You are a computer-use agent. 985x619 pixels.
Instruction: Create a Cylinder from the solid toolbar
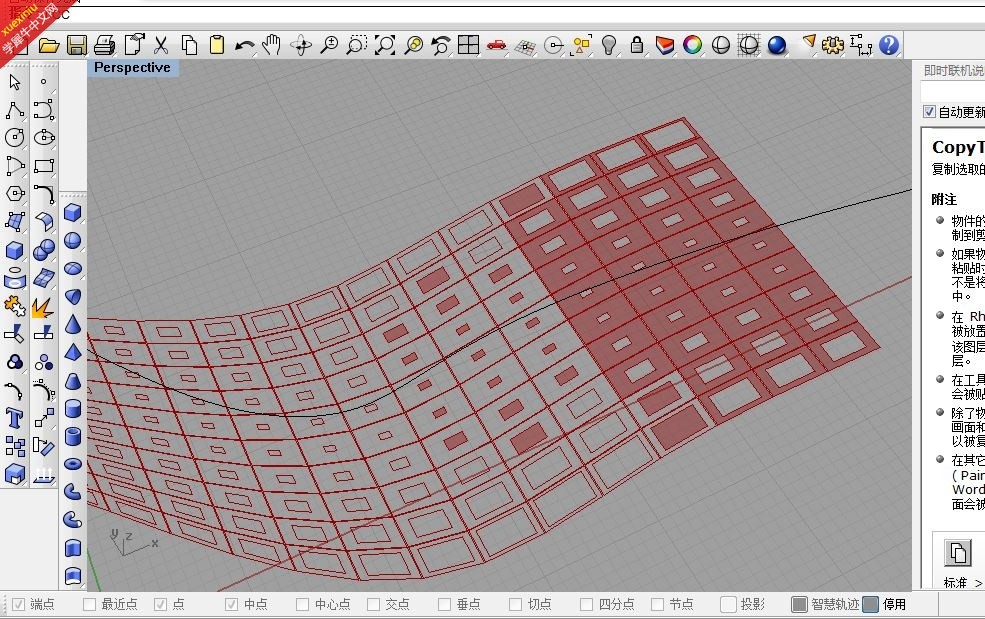pyautogui.click(x=73, y=408)
